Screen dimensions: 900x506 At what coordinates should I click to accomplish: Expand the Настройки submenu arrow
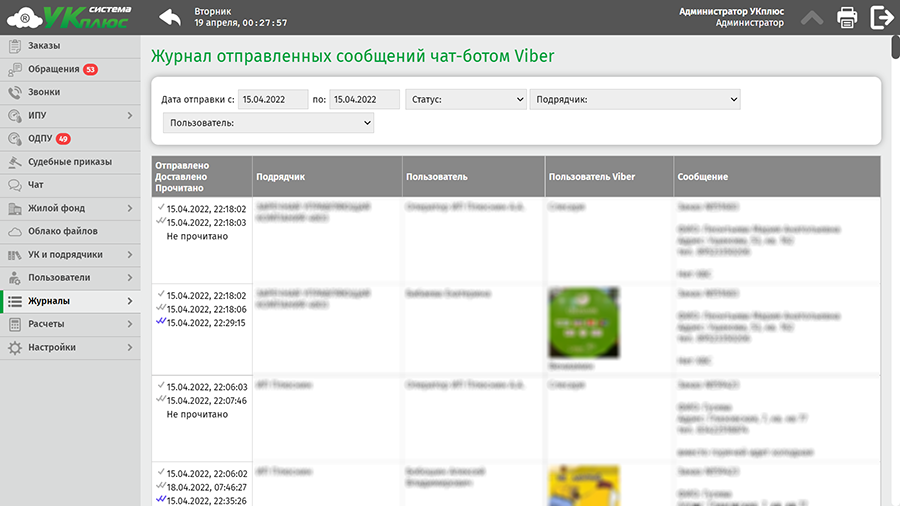coord(130,348)
